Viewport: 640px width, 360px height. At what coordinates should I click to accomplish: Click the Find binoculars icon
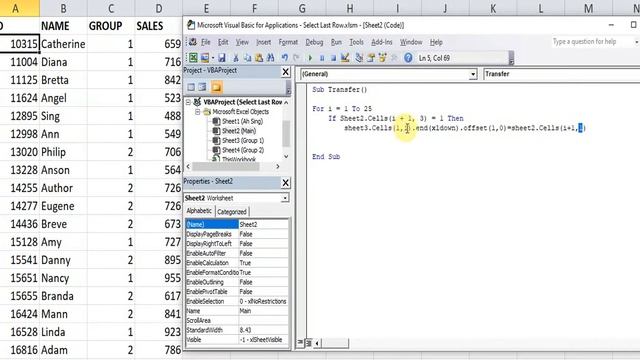[270, 58]
